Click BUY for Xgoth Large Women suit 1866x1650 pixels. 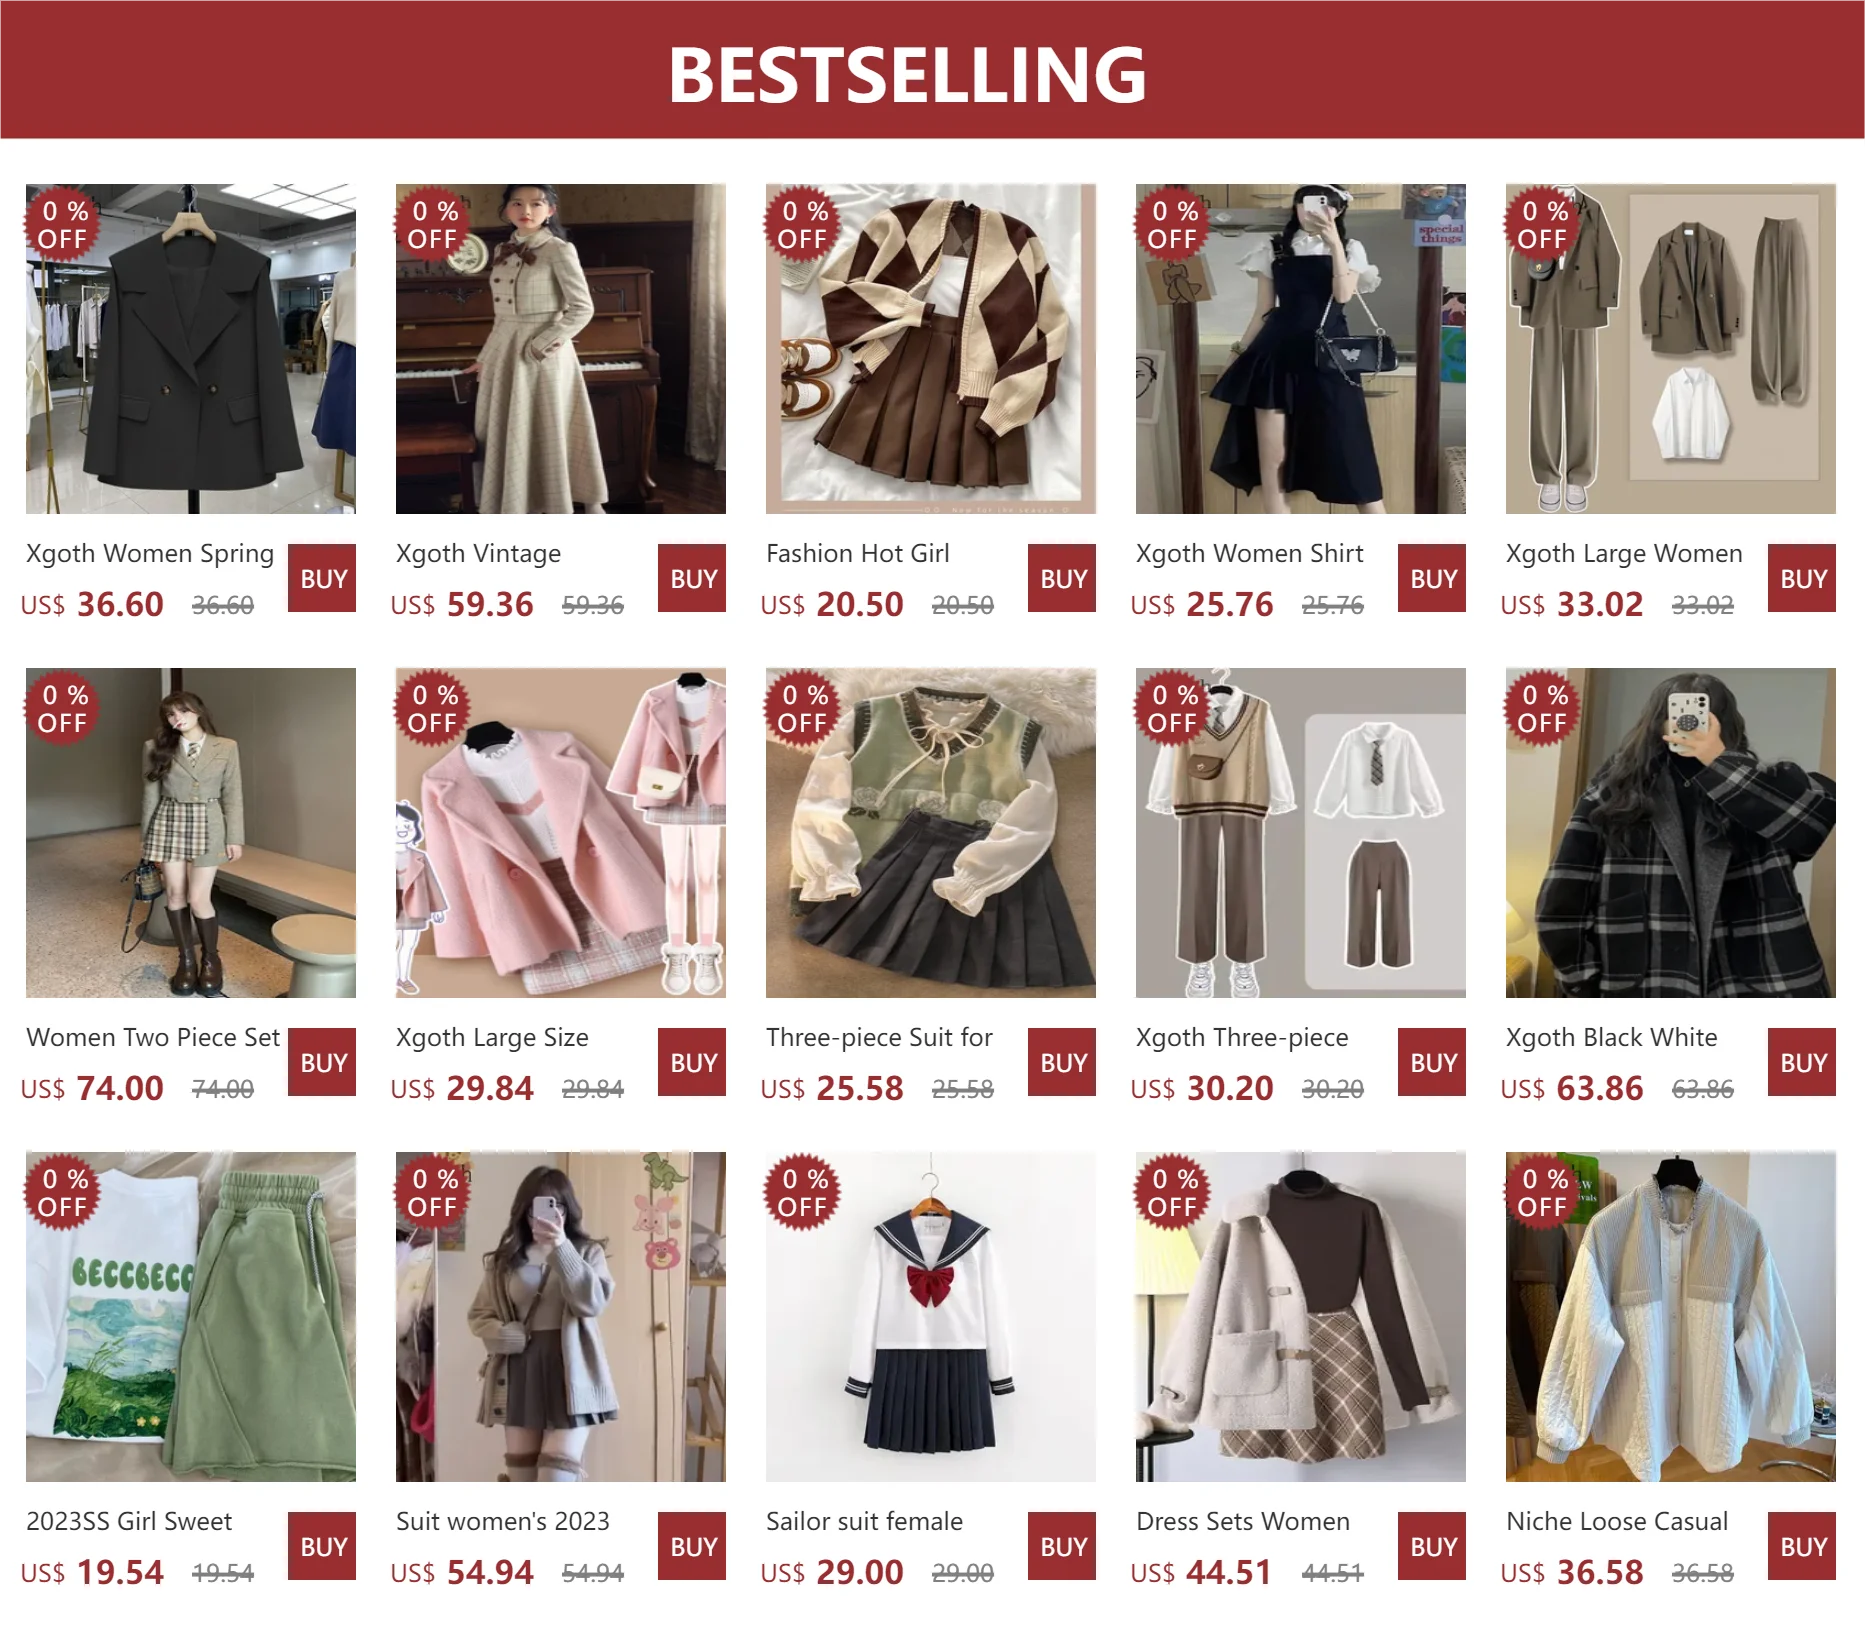(x=1801, y=578)
